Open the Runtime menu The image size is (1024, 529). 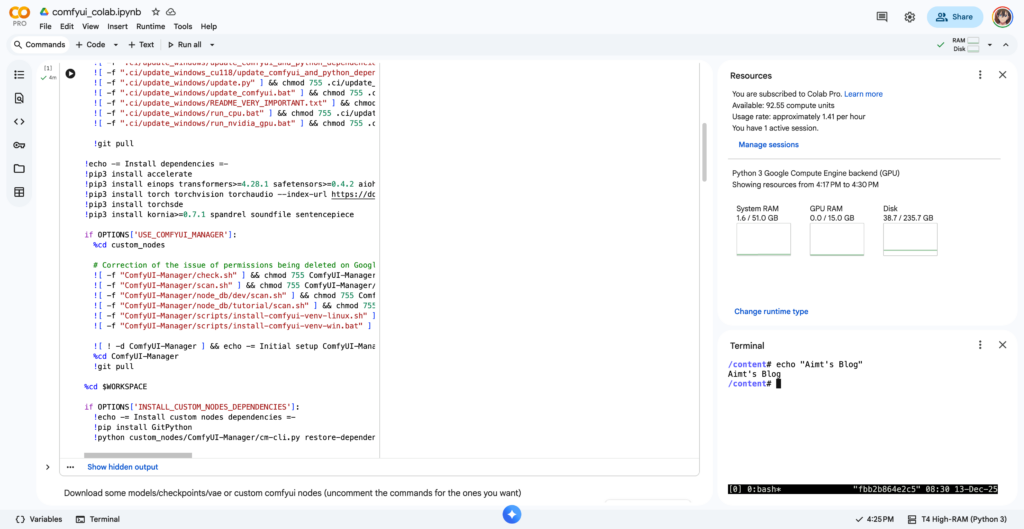click(x=150, y=26)
